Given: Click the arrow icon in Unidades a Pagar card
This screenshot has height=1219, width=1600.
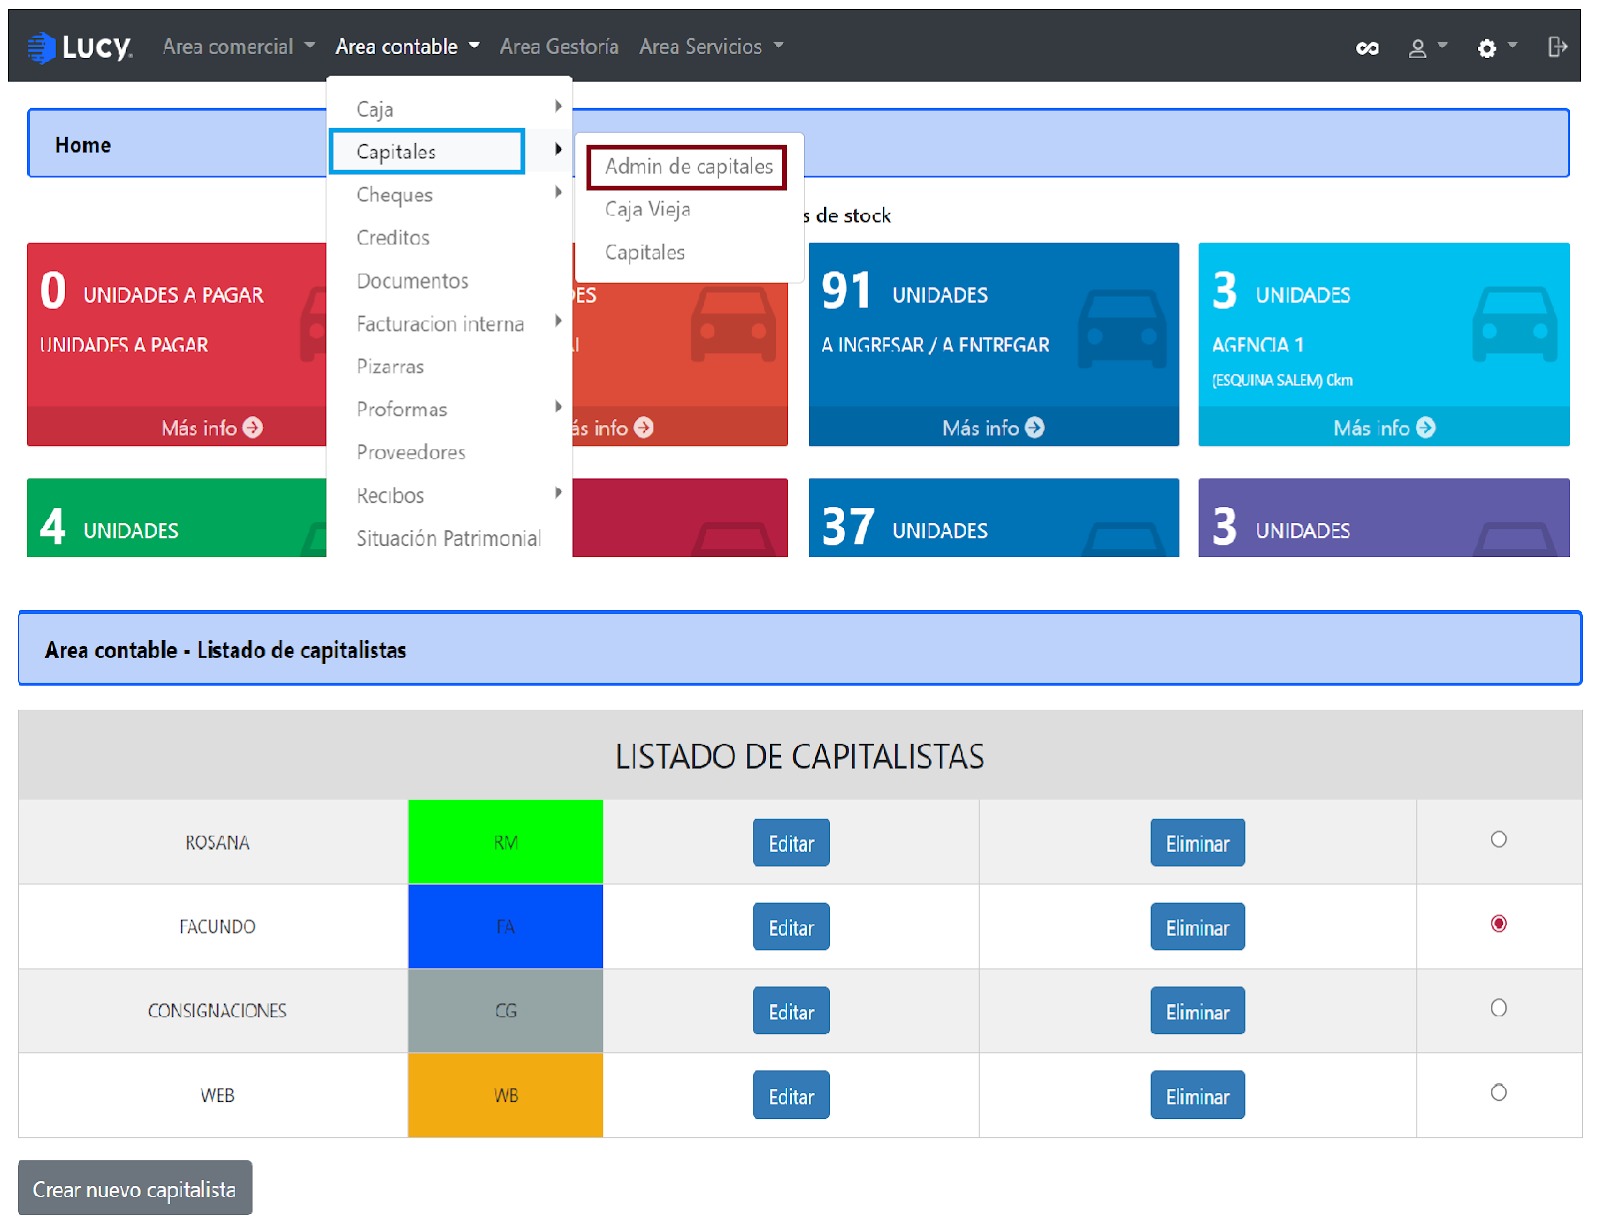Looking at the screenshot, I should tap(253, 427).
